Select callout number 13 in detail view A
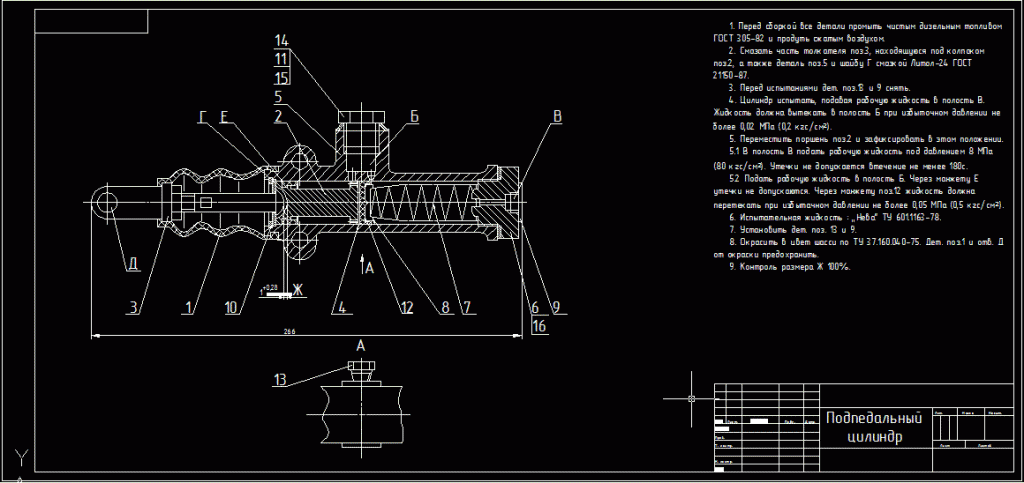The image size is (1024, 483). (x=280, y=379)
